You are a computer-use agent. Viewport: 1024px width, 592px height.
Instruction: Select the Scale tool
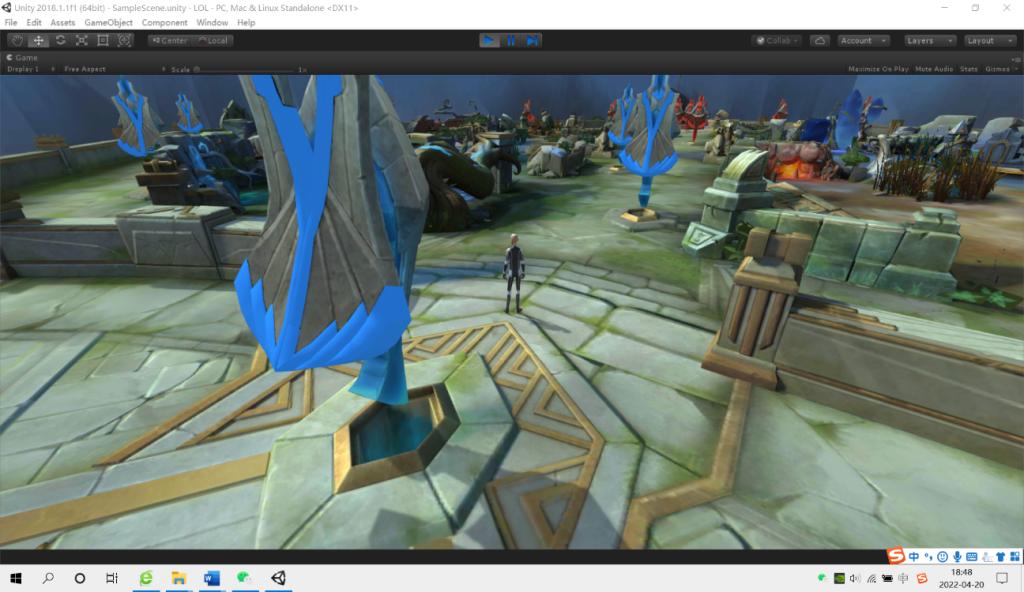(81, 41)
